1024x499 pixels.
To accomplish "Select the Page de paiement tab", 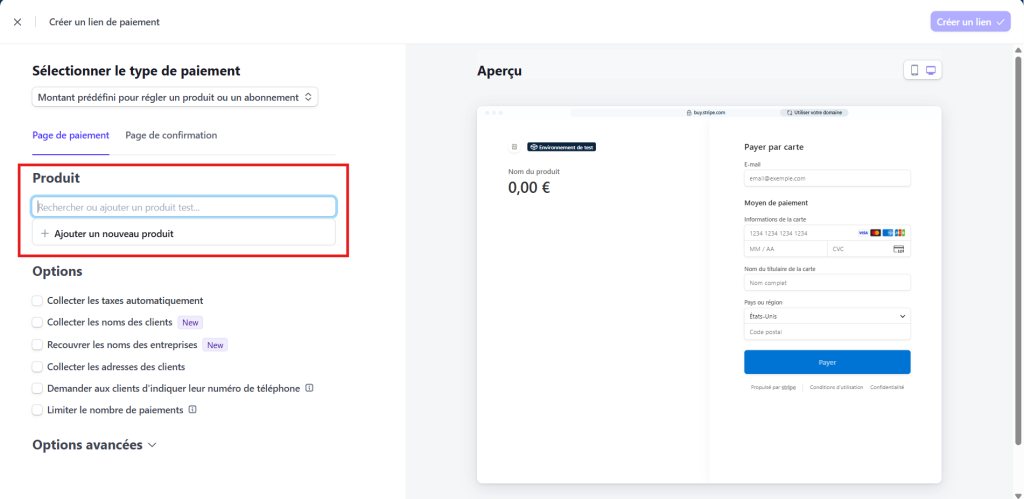I will coord(70,135).
